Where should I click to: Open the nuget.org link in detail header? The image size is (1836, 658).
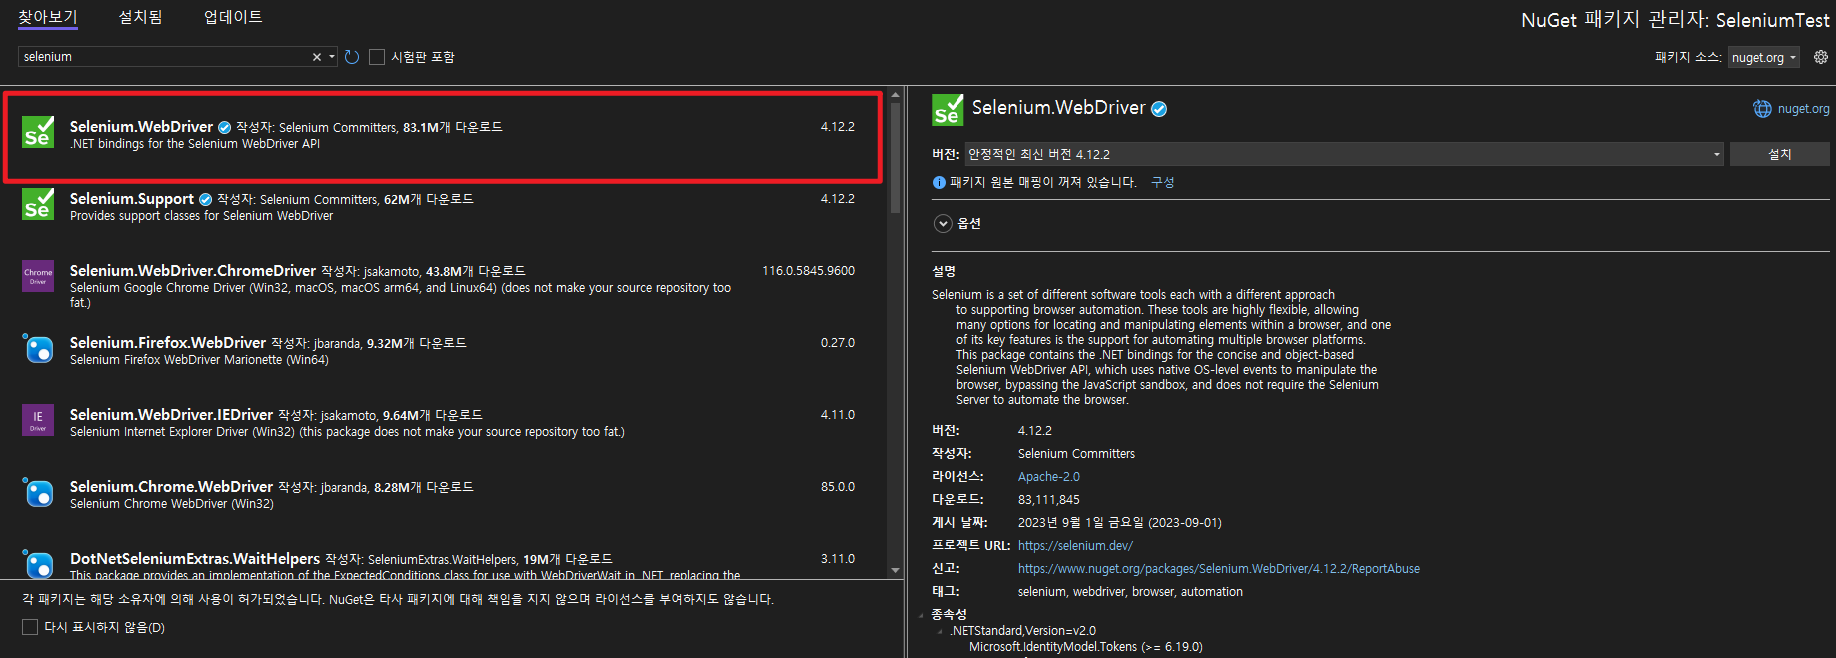tap(1803, 109)
